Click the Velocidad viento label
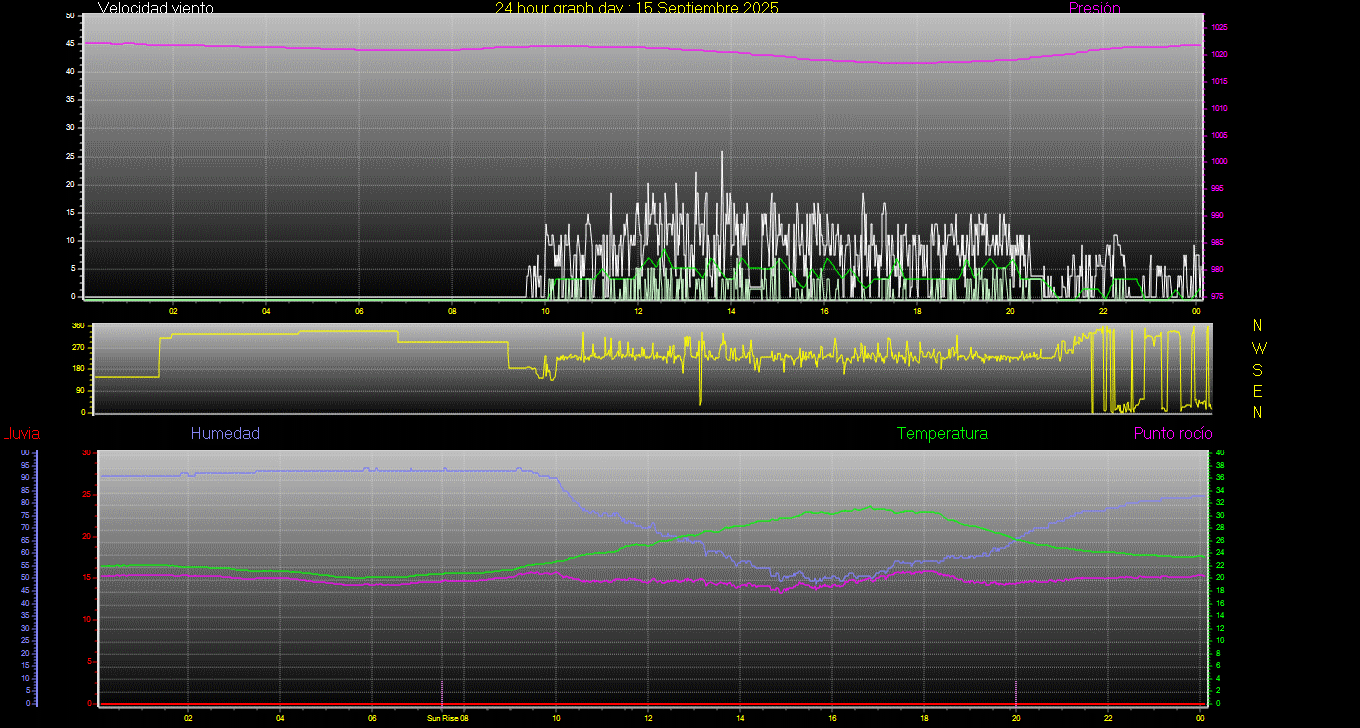 click(155, 8)
